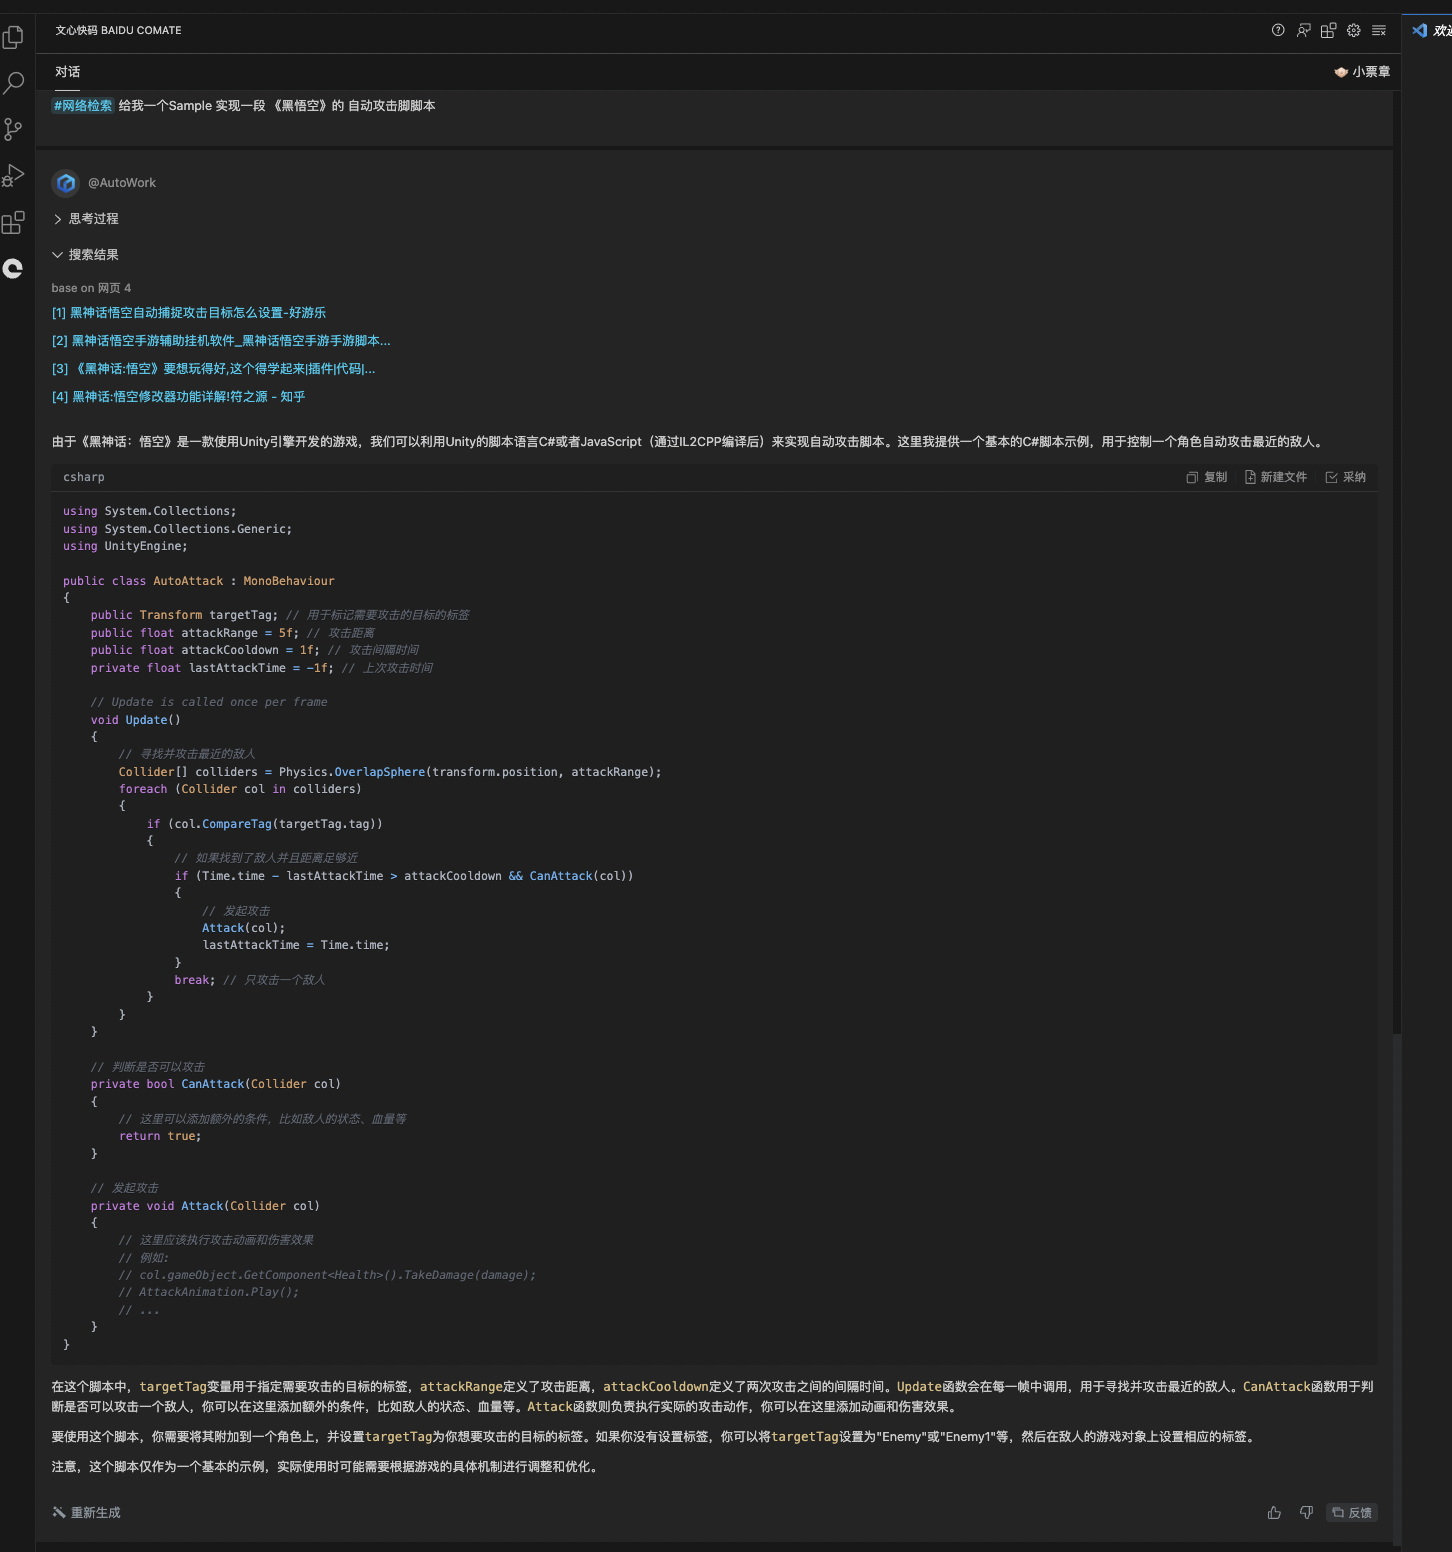This screenshot has width=1452, height=1552.
Task: Click the 'private void Attack' code line
Action: [205, 1206]
